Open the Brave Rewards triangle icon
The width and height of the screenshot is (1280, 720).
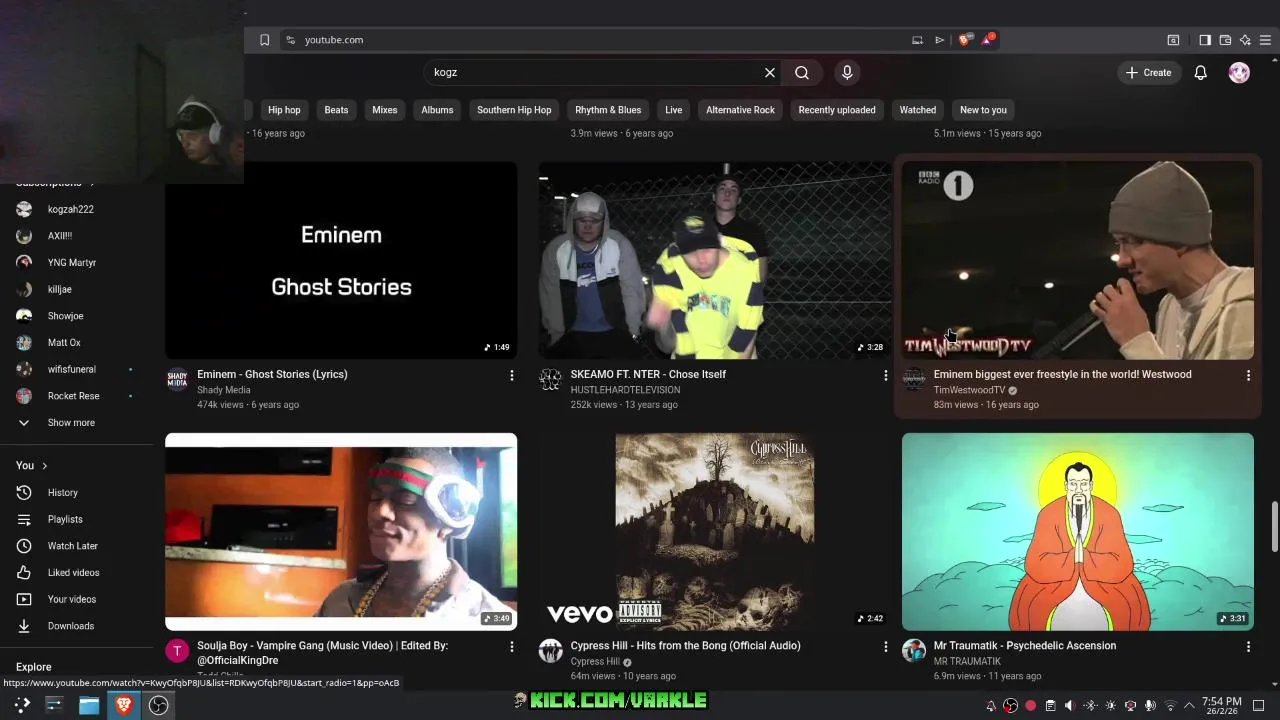tap(988, 40)
